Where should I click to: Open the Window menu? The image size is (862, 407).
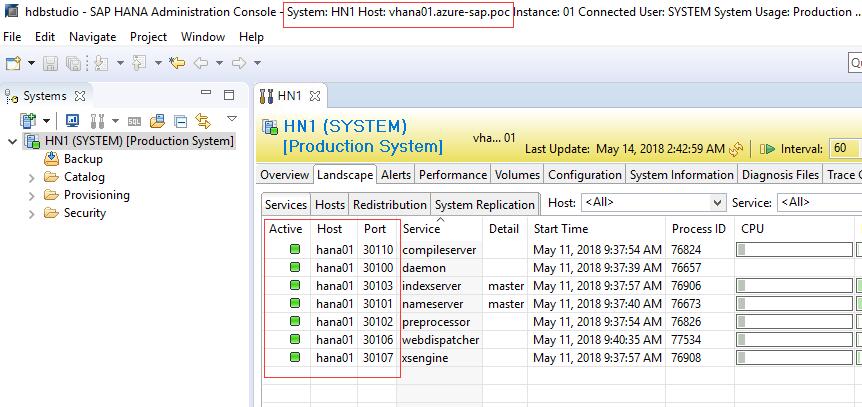203,37
